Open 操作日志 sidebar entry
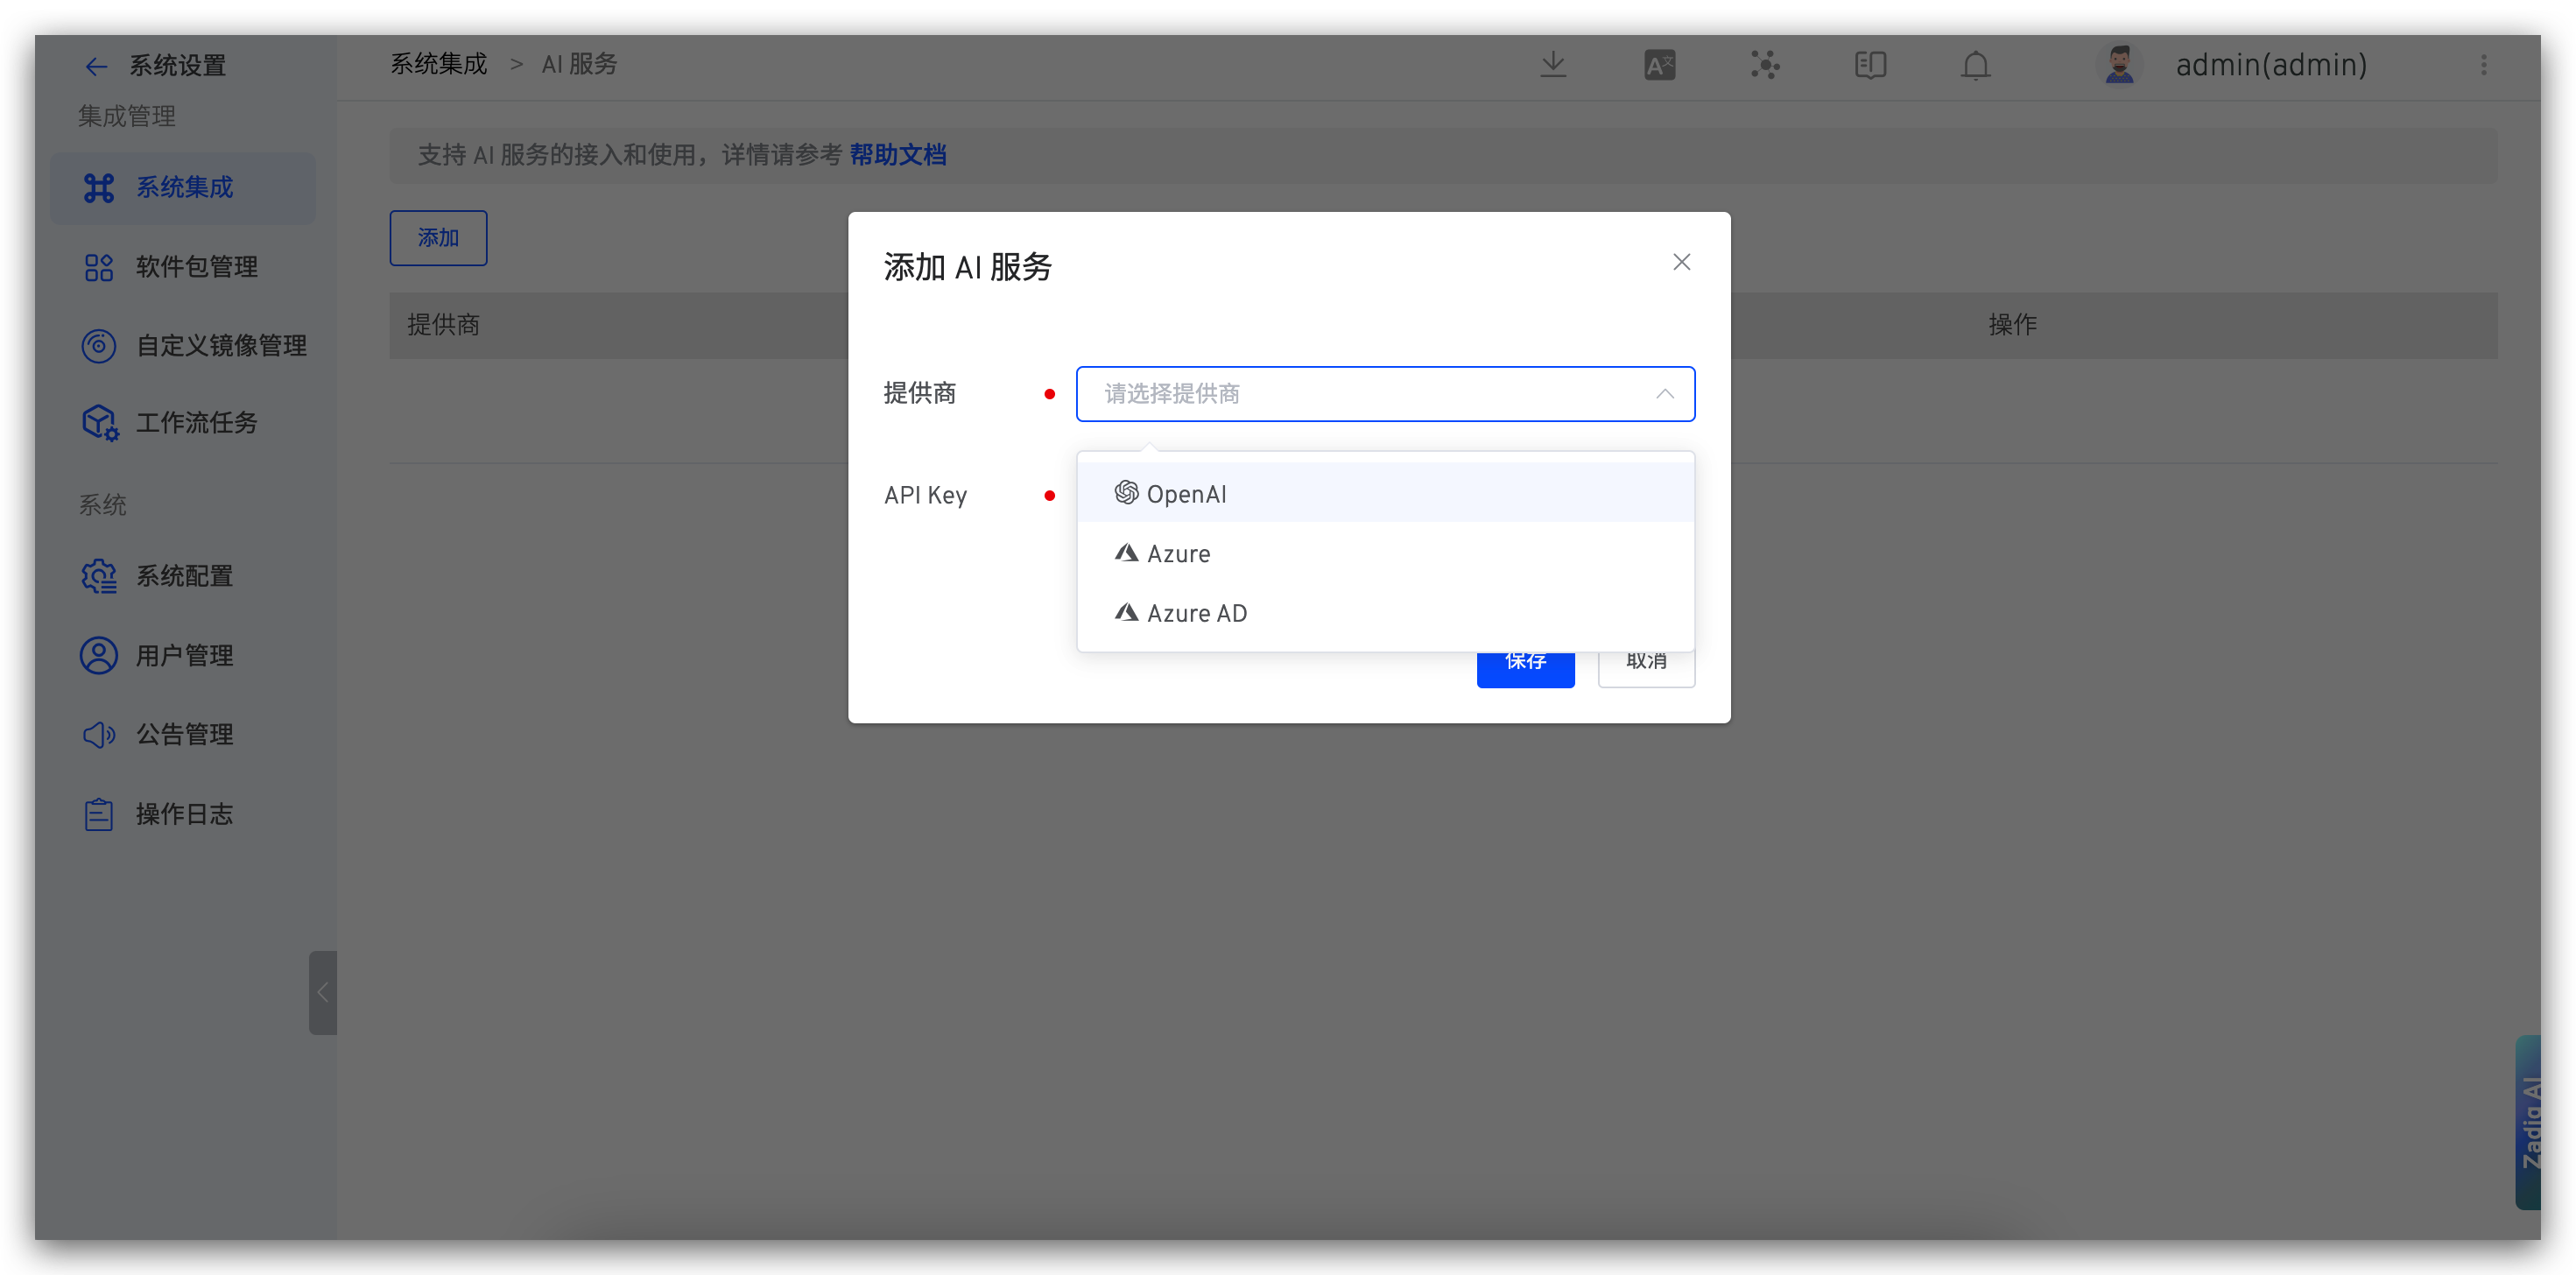 (184, 814)
